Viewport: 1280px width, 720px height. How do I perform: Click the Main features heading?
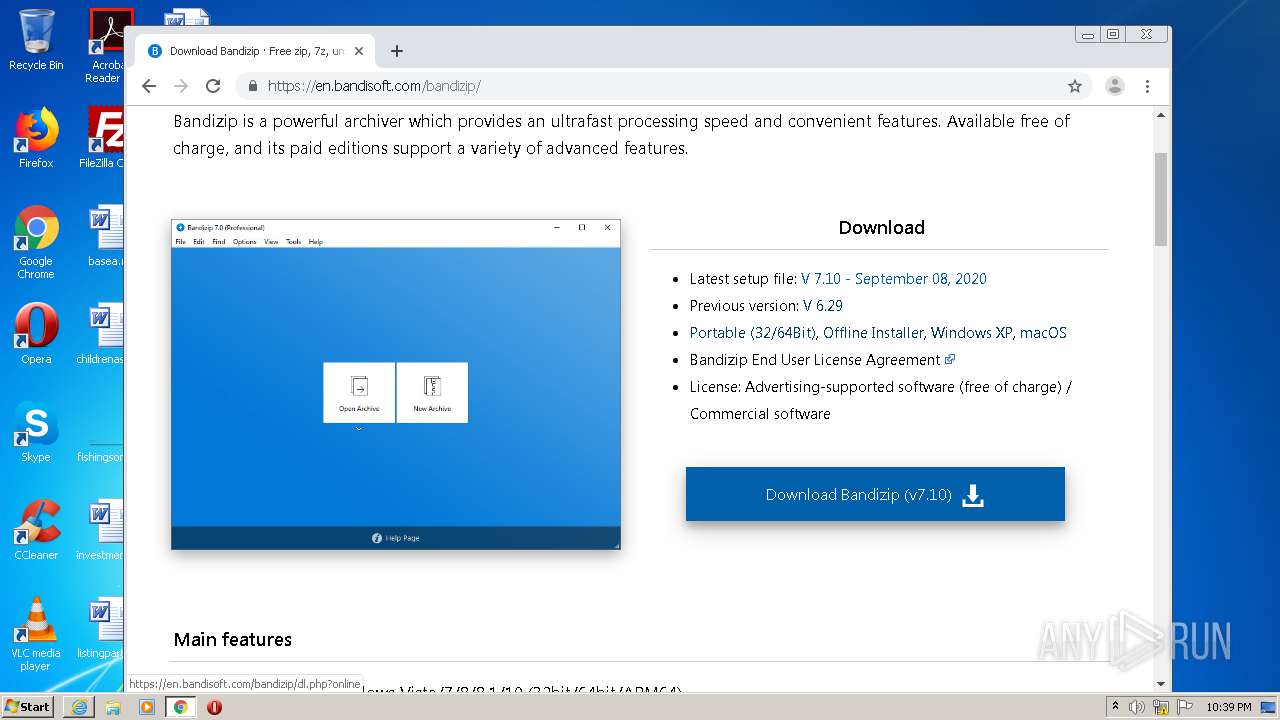233,640
